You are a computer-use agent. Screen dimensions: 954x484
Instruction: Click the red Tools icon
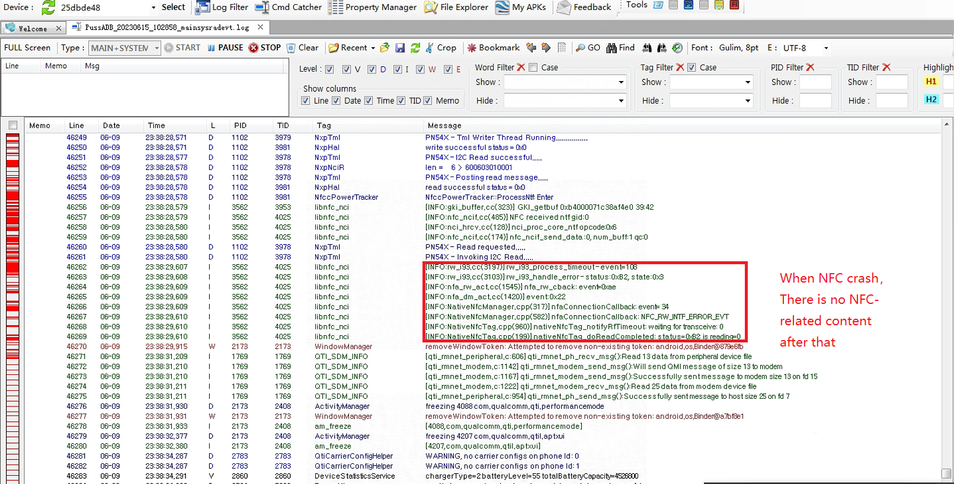point(734,5)
